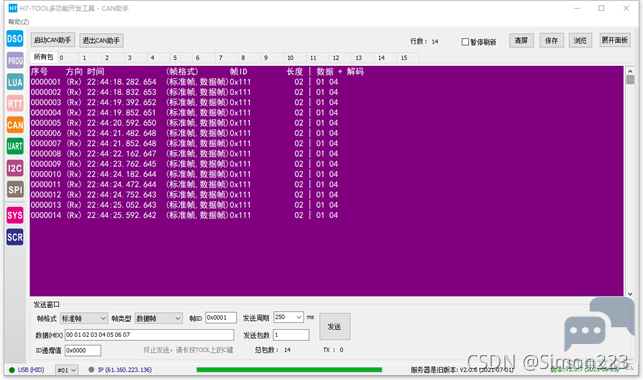
Task: Click the clear screen button
Action: 521,40
